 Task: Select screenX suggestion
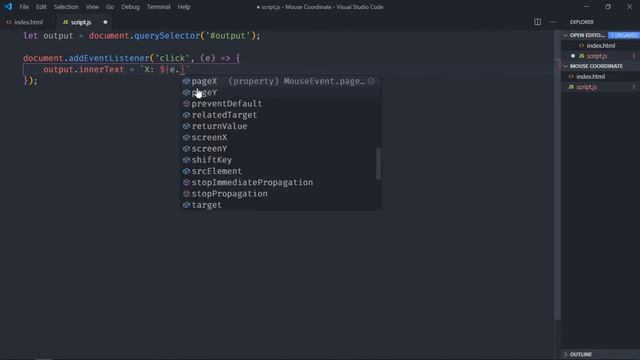point(209,138)
